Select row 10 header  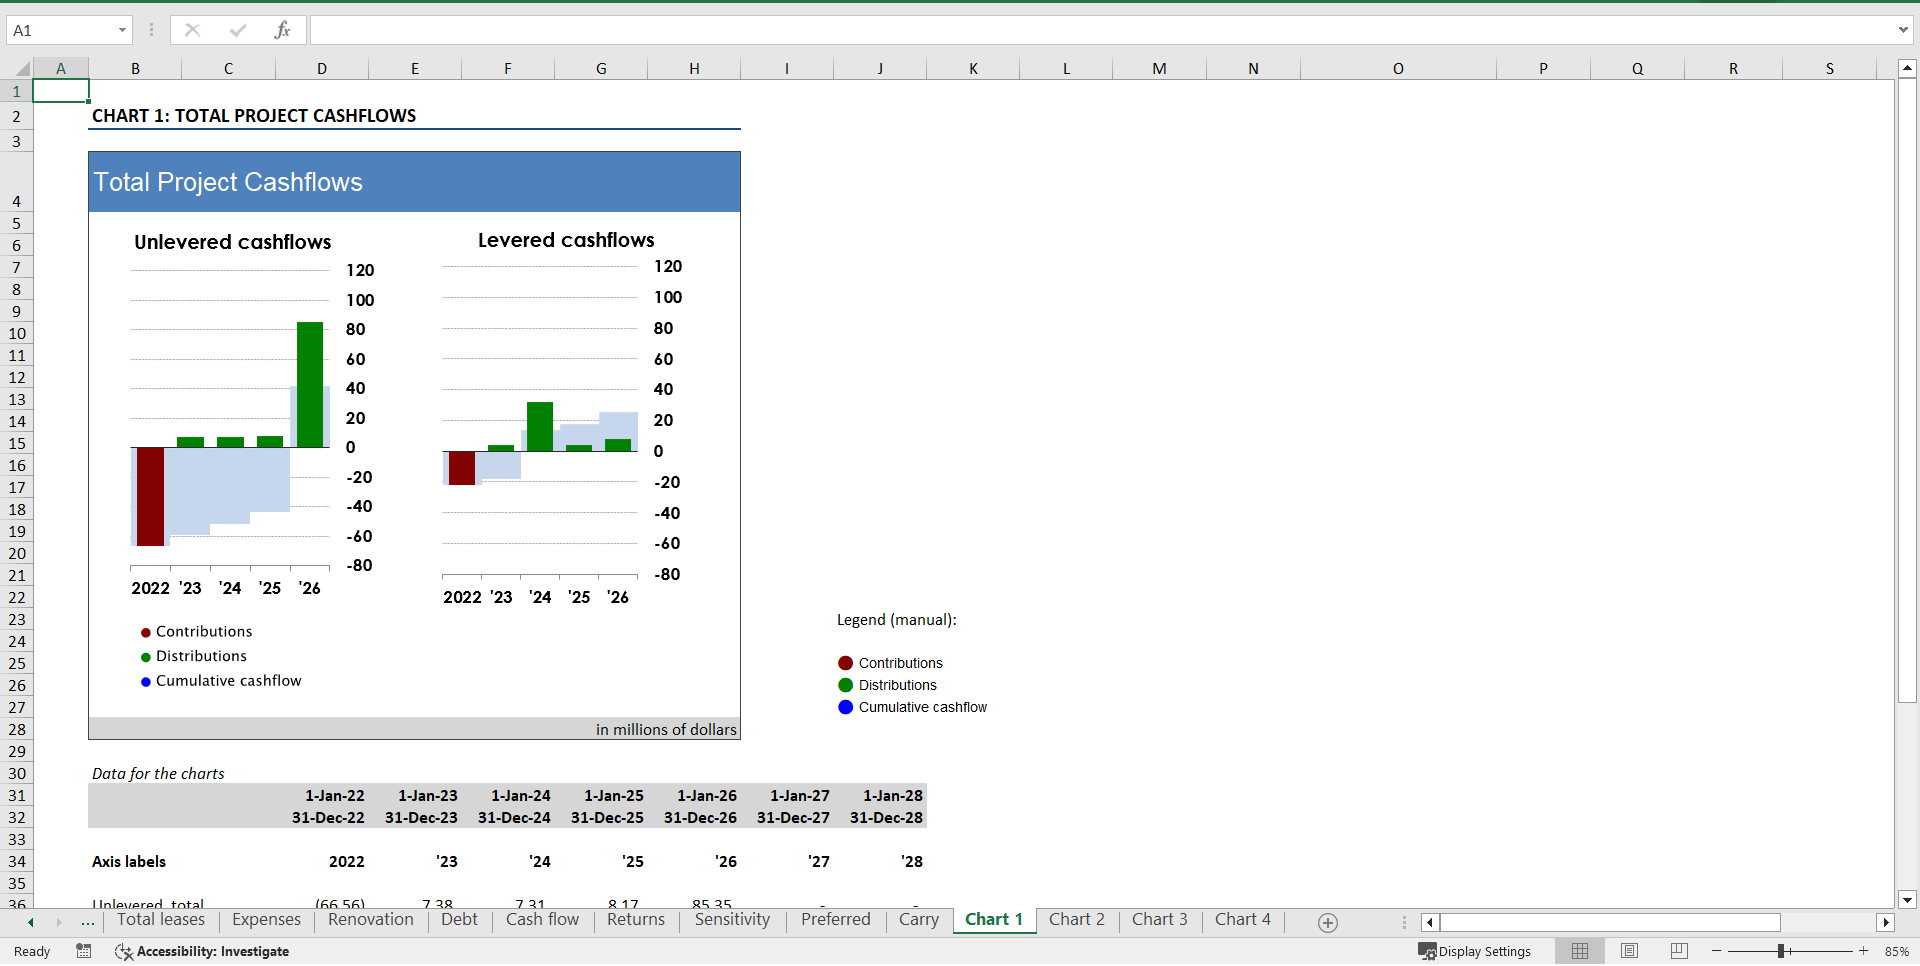coord(17,334)
